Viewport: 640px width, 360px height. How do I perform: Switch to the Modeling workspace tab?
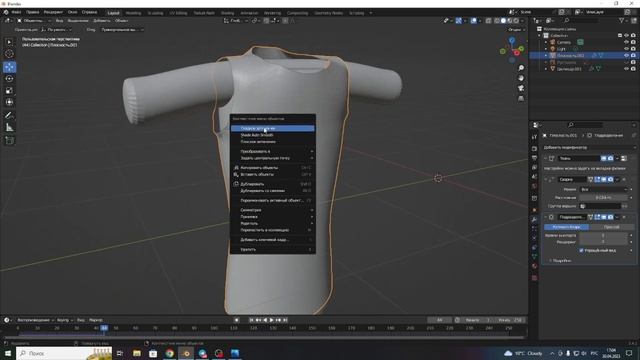pos(133,13)
